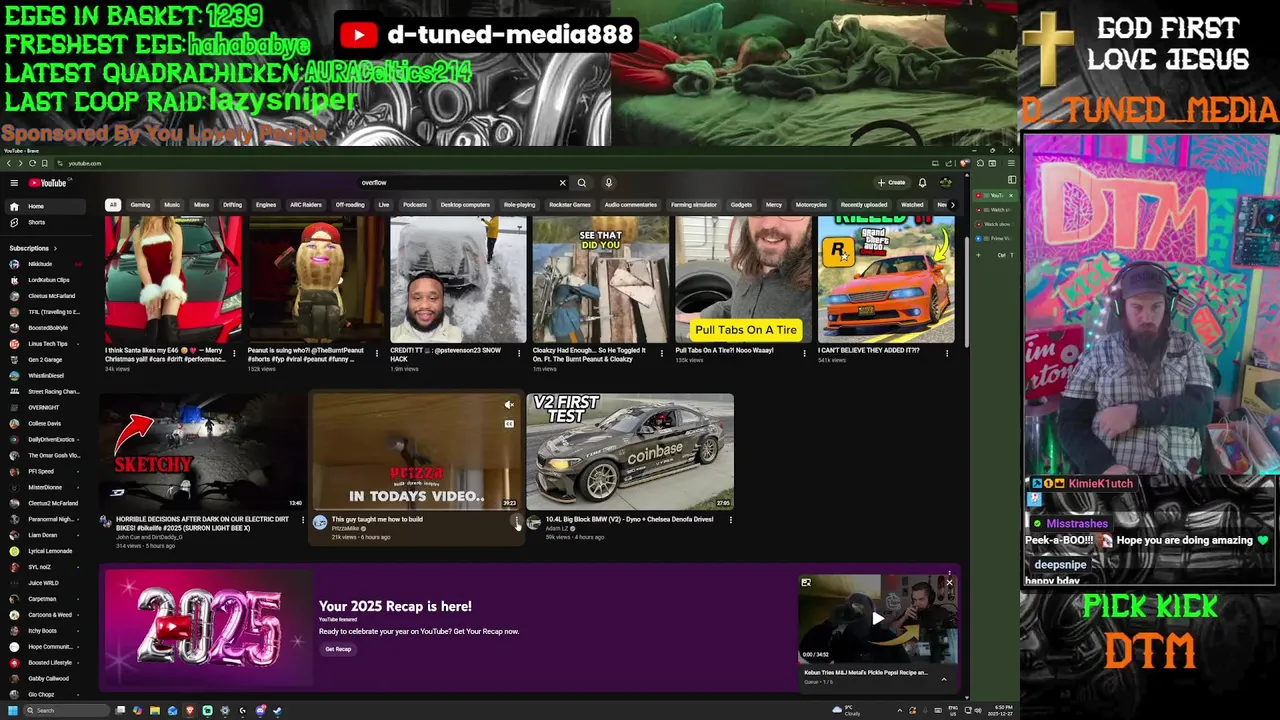Show more category chips with right arrow
This screenshot has height=720, width=1280.
point(951,205)
